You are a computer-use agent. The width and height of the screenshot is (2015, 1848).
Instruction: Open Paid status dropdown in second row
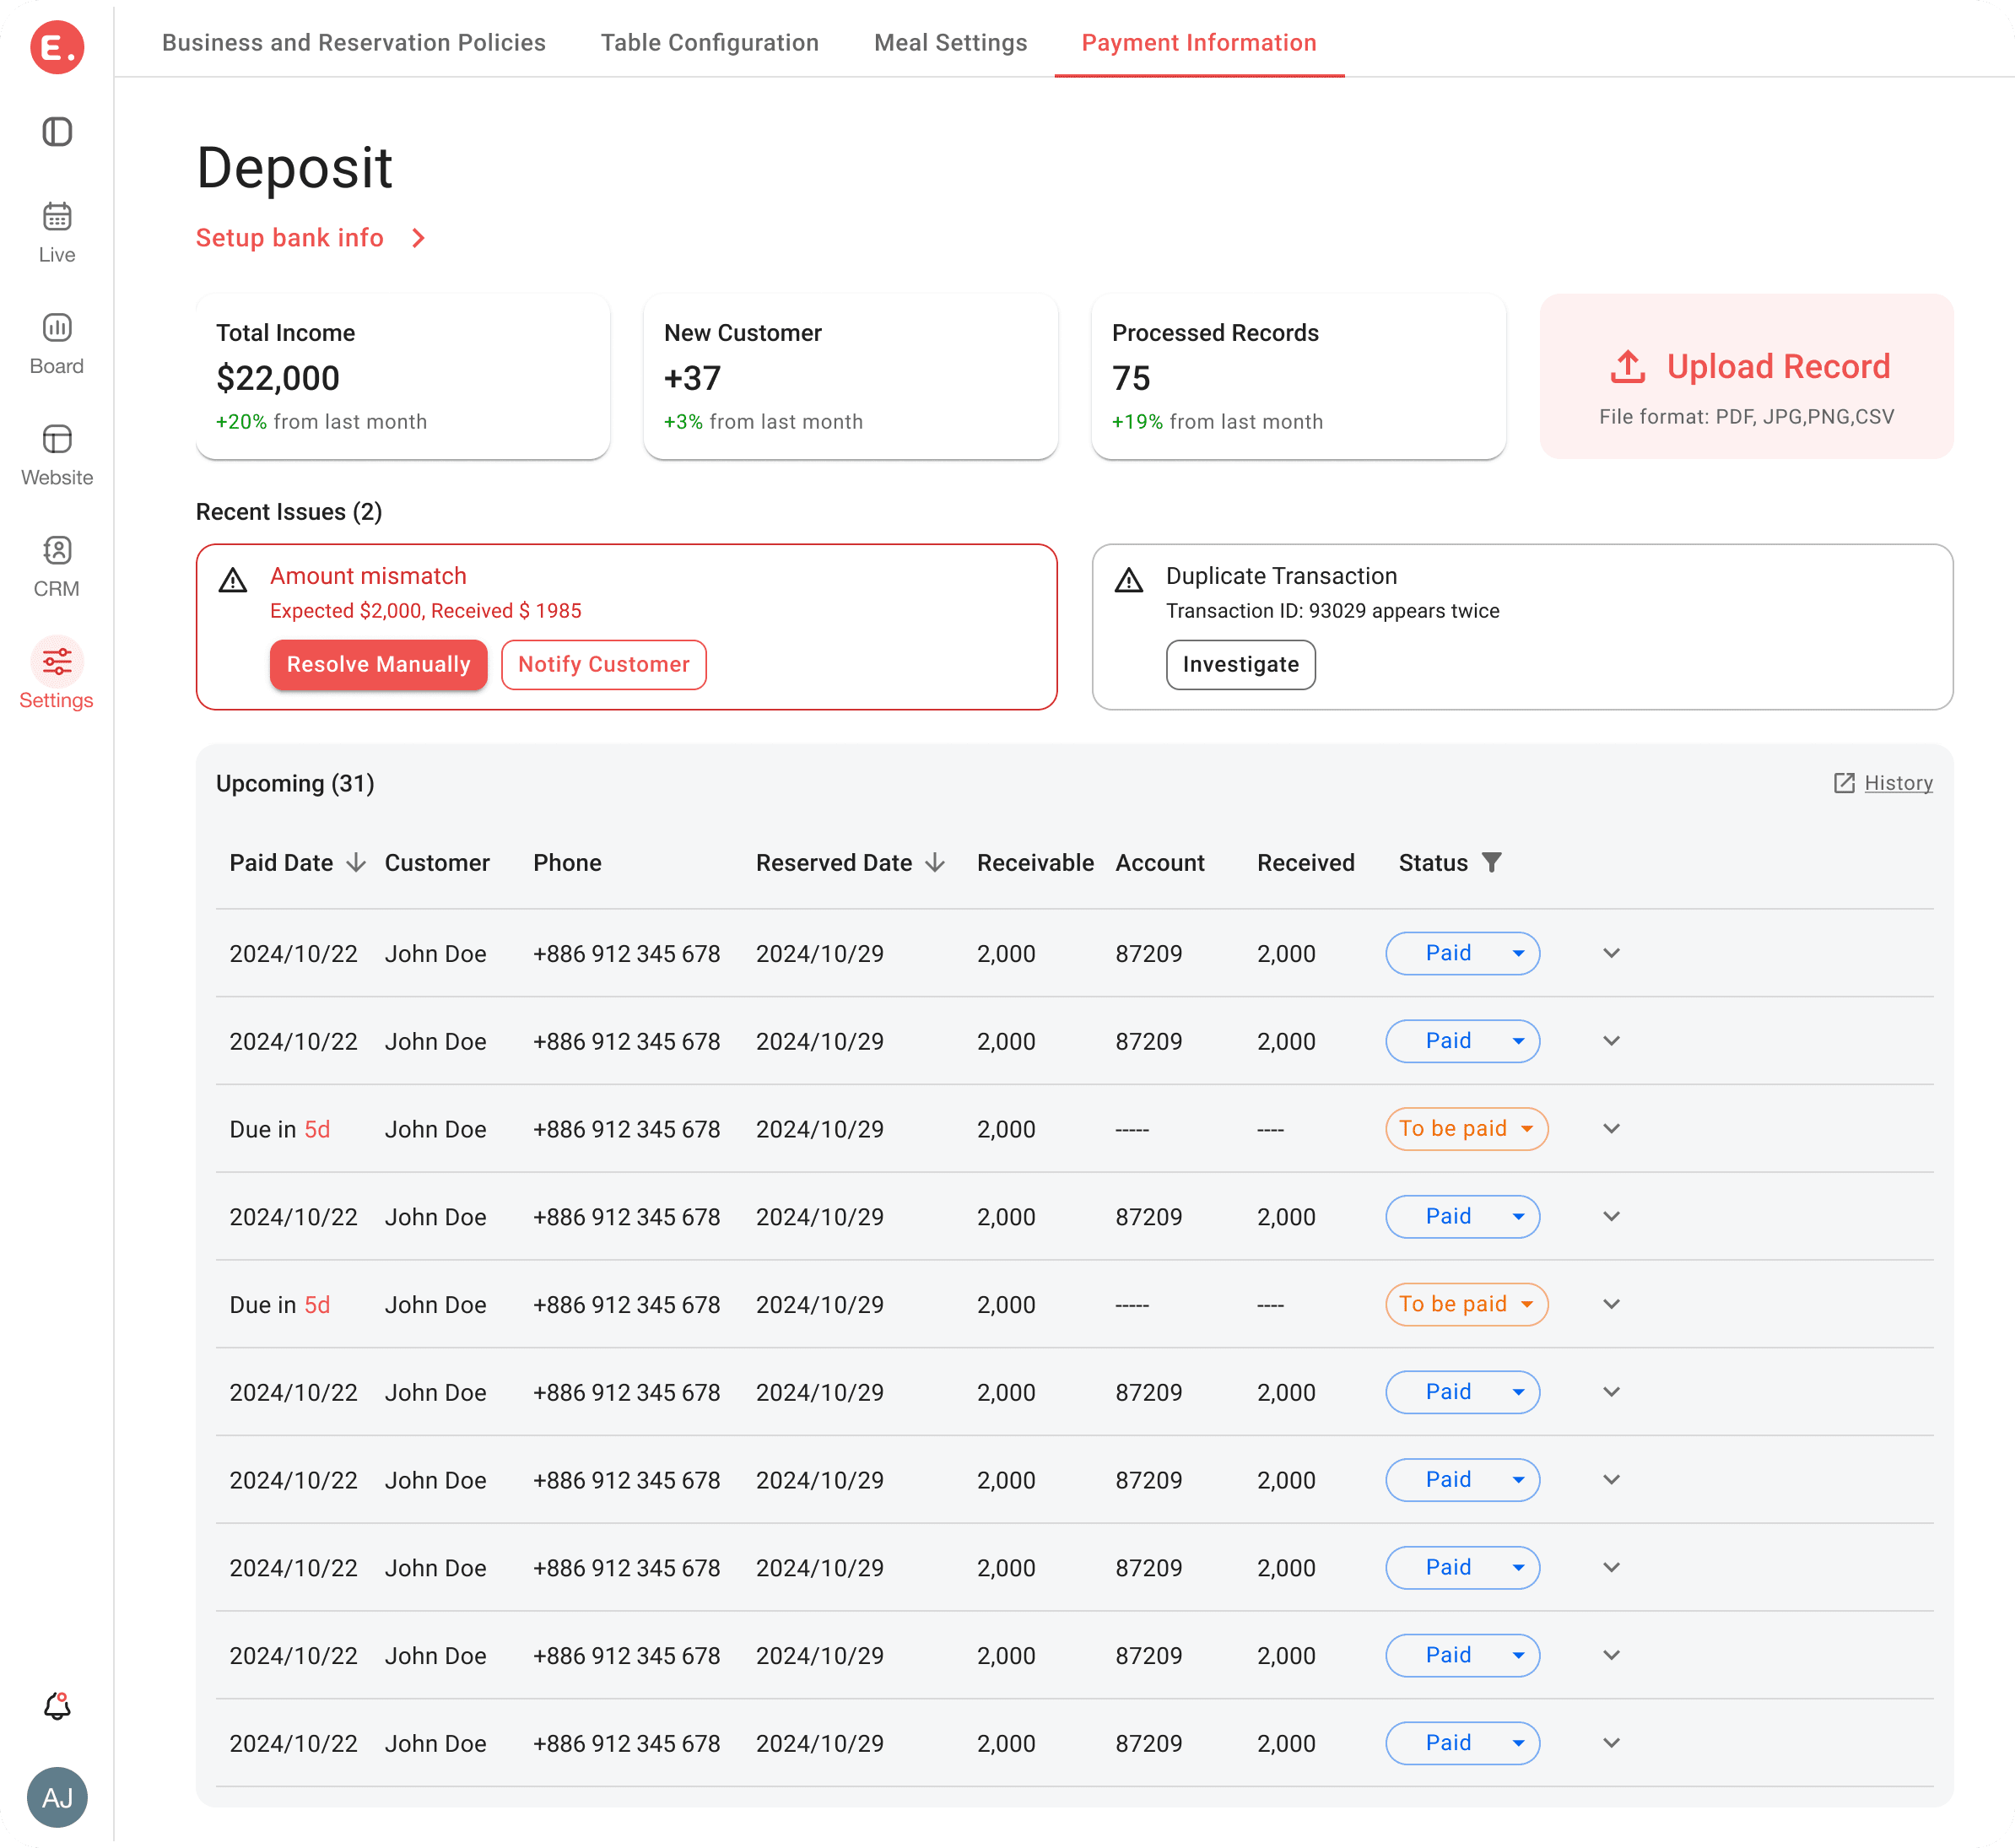pos(1462,1041)
